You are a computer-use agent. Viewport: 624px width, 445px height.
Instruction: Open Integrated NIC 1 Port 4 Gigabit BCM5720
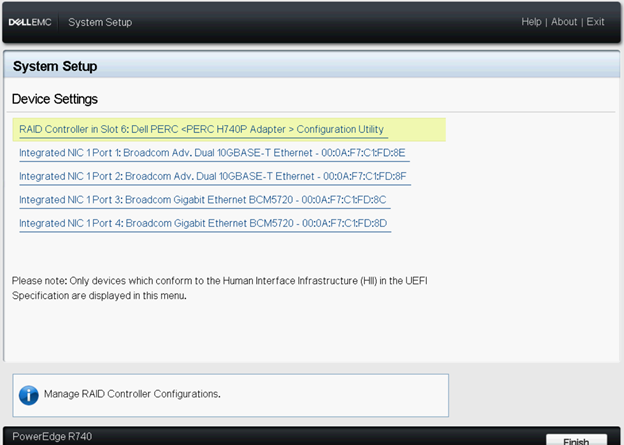tap(202, 222)
